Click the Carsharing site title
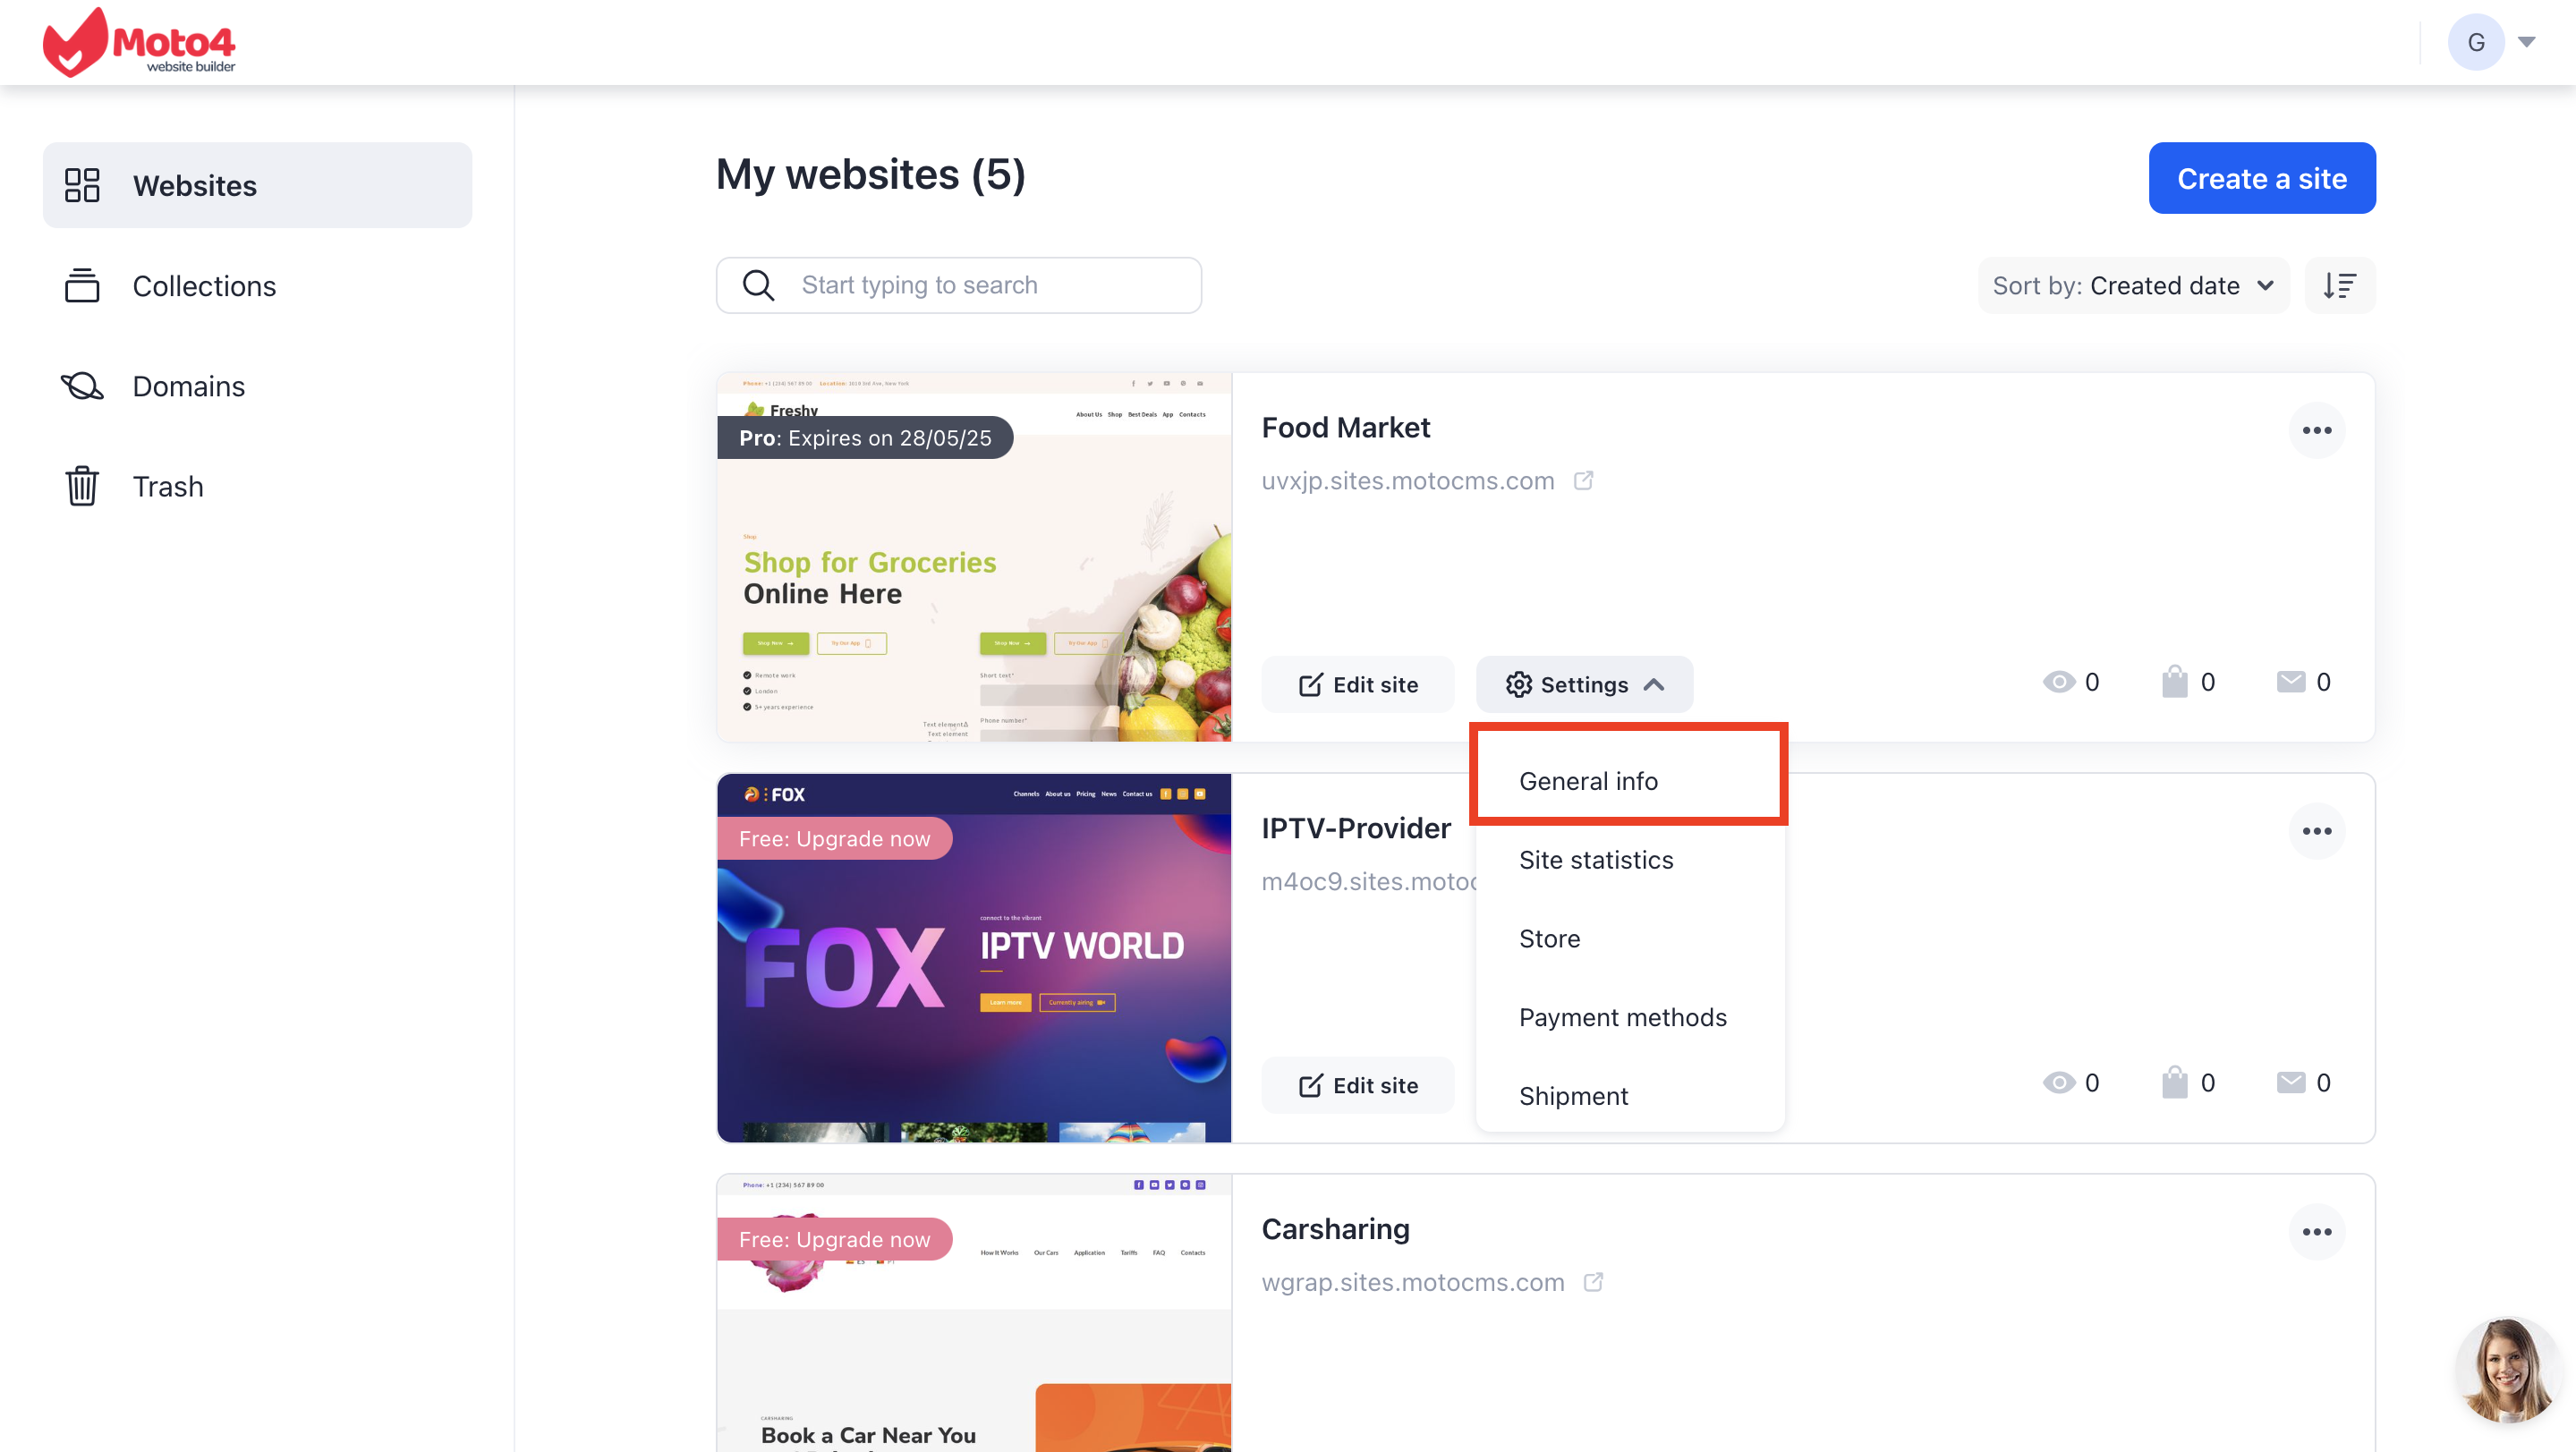The width and height of the screenshot is (2576, 1452). (x=1335, y=1229)
